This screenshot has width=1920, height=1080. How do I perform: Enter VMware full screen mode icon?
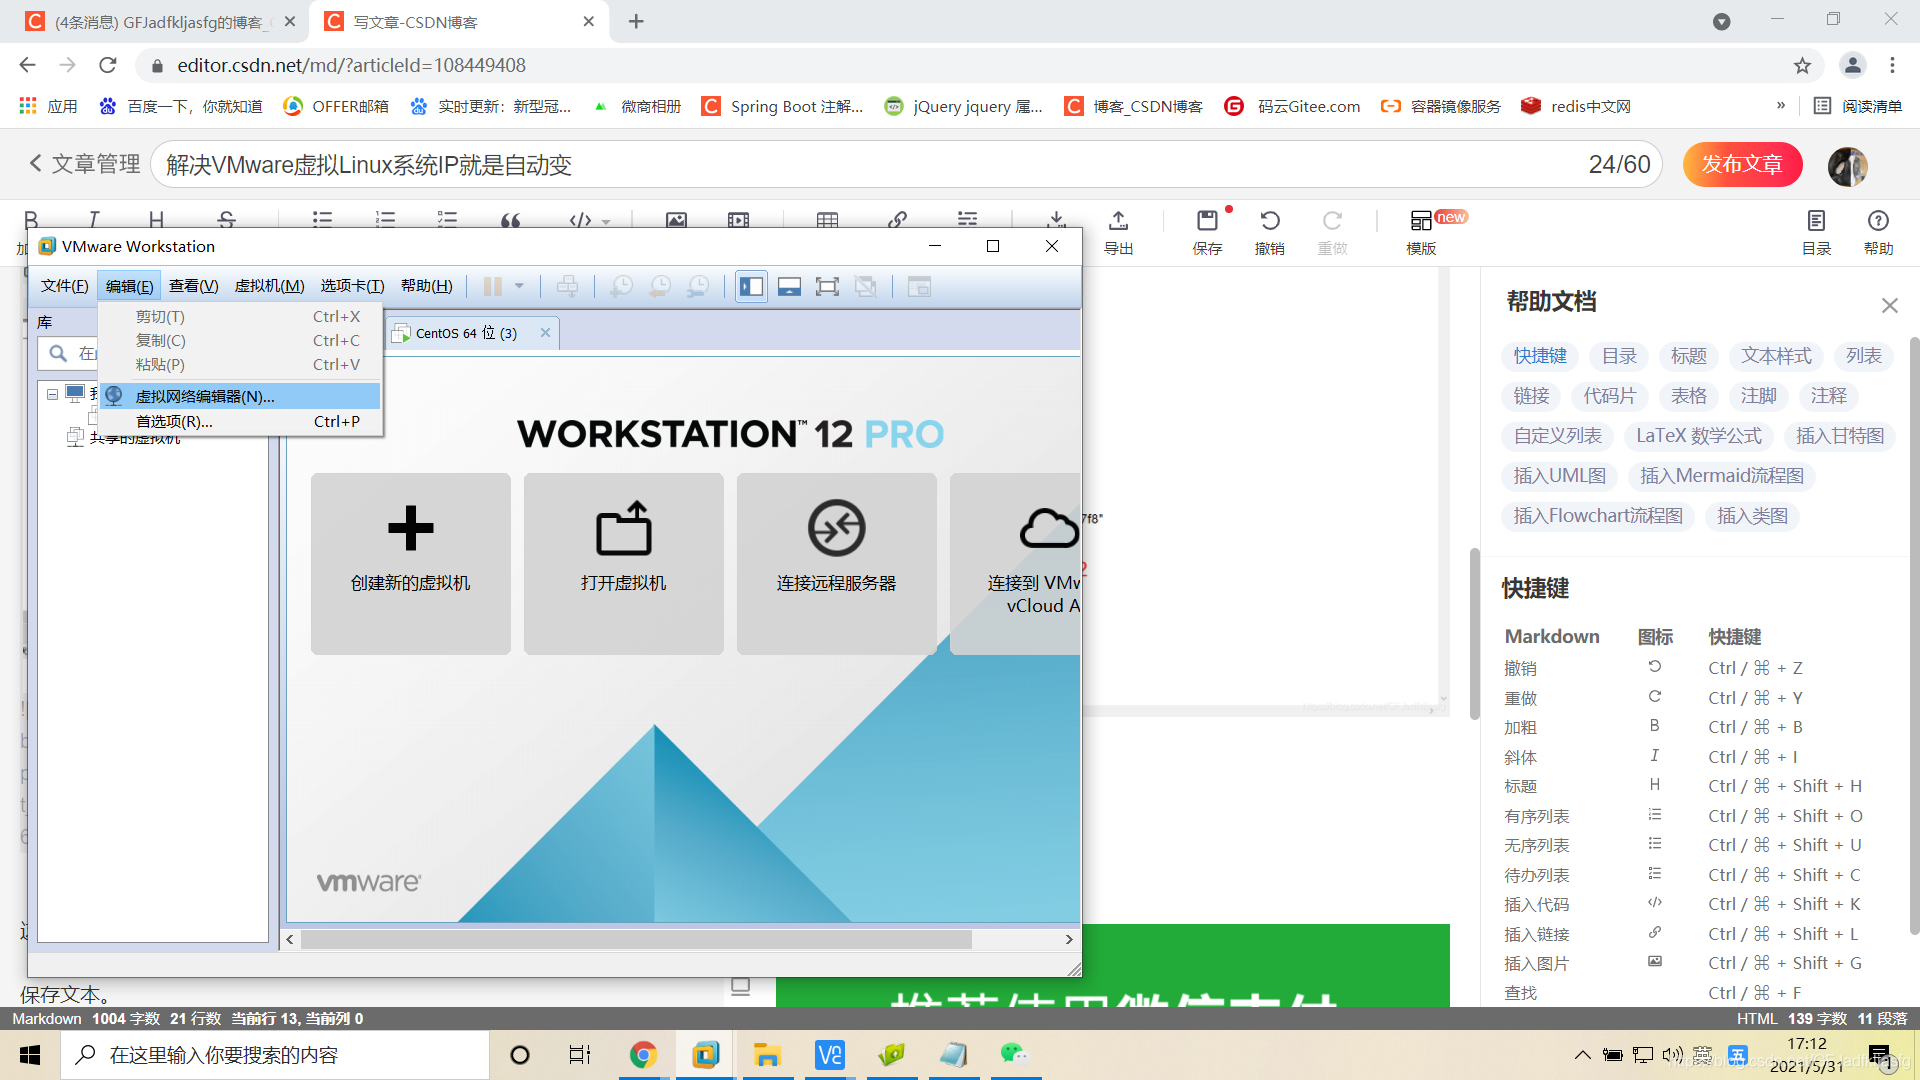coord(827,287)
